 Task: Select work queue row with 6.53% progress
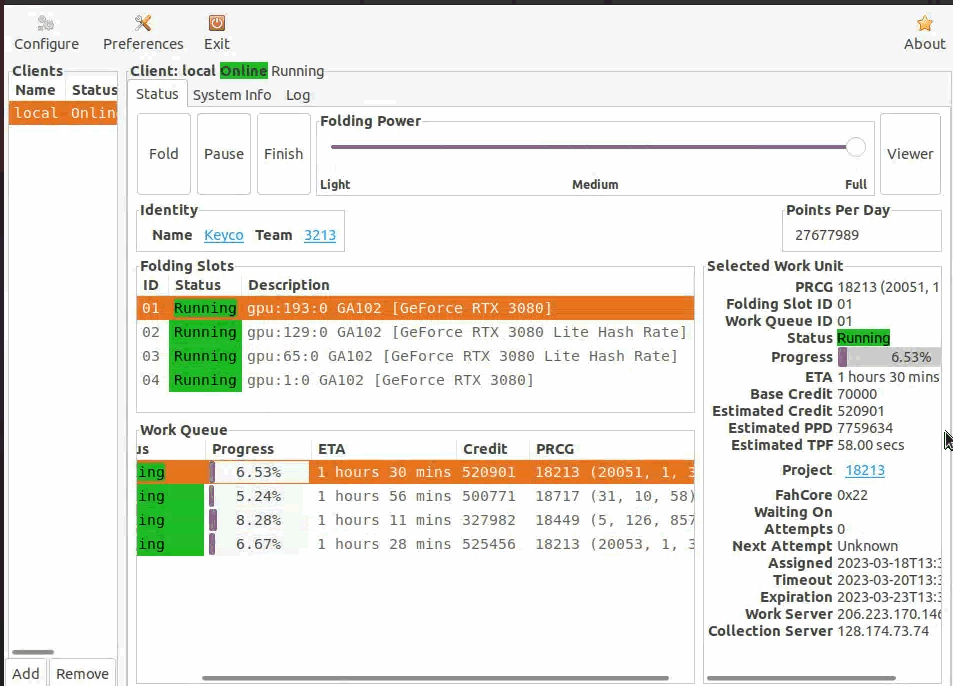coord(415,472)
